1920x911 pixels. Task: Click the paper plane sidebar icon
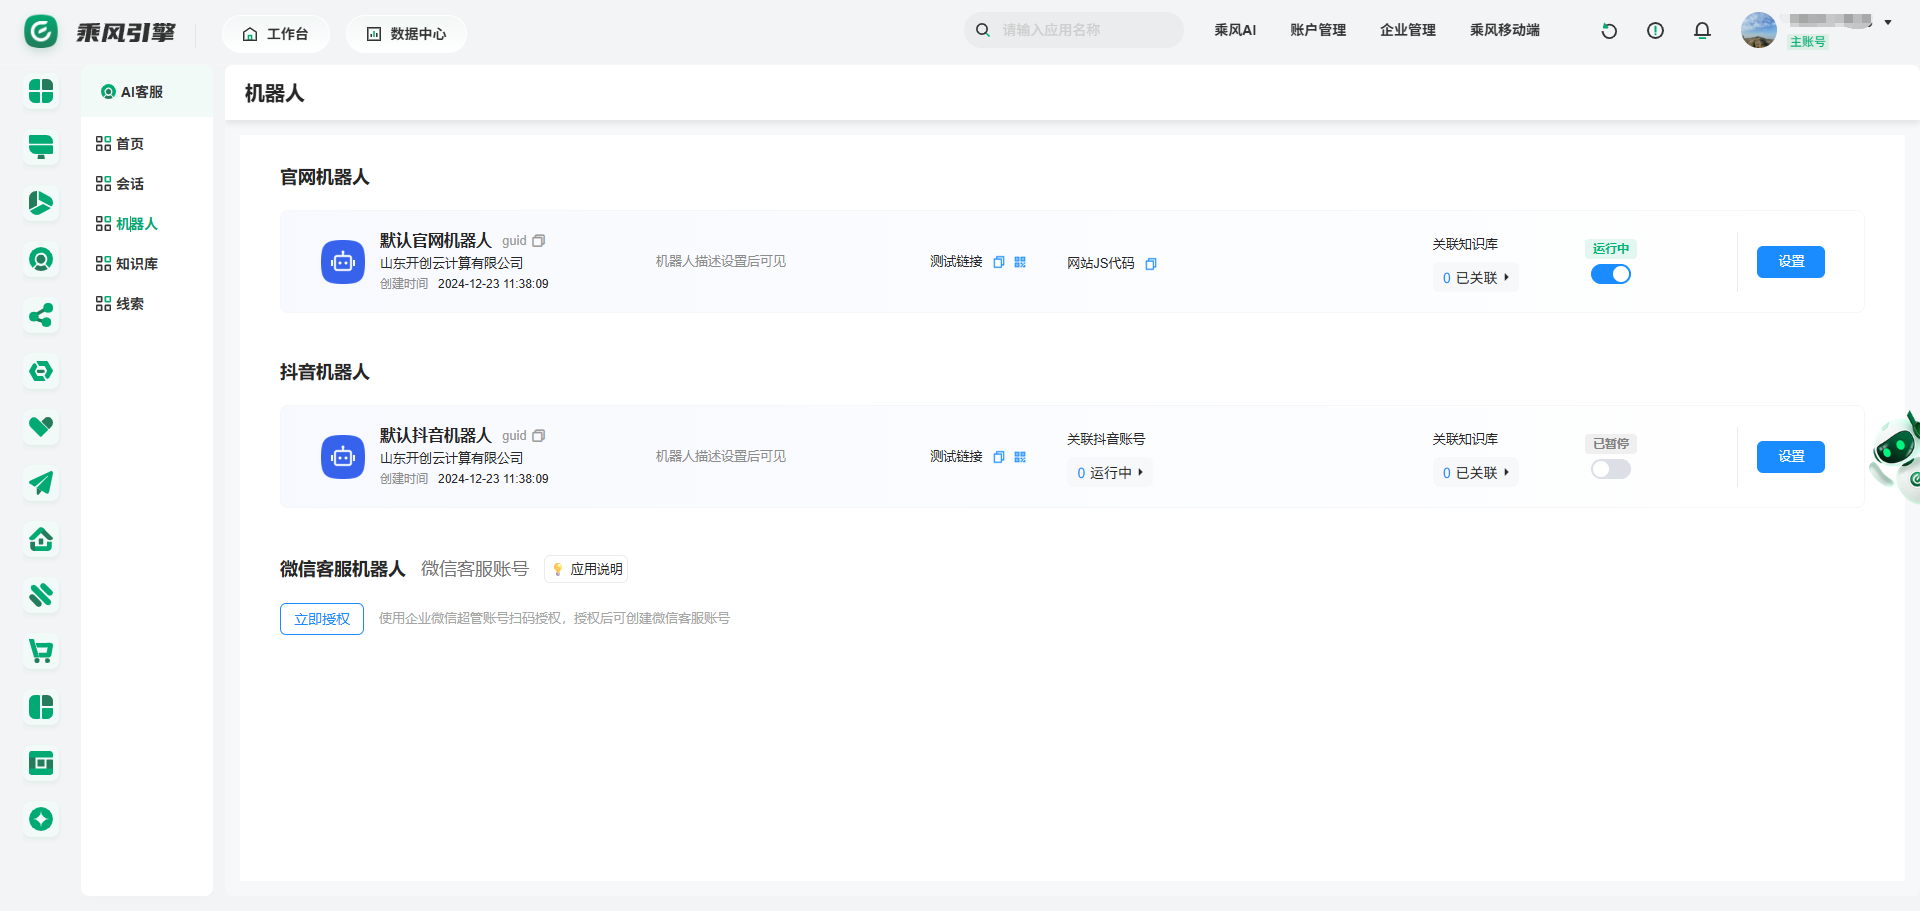[x=41, y=484]
